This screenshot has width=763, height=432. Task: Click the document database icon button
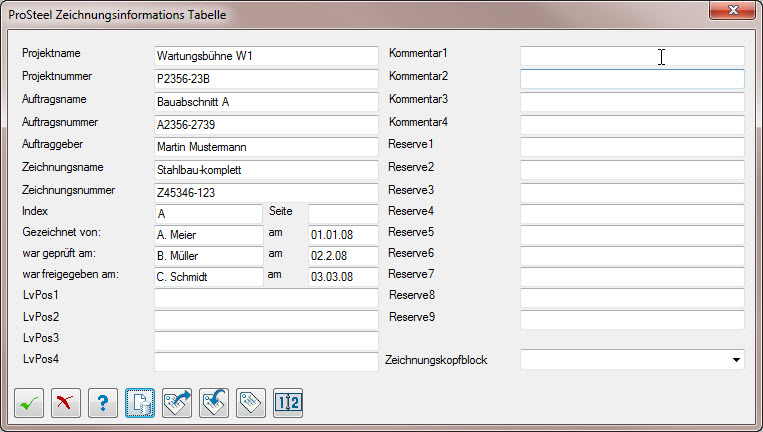140,403
